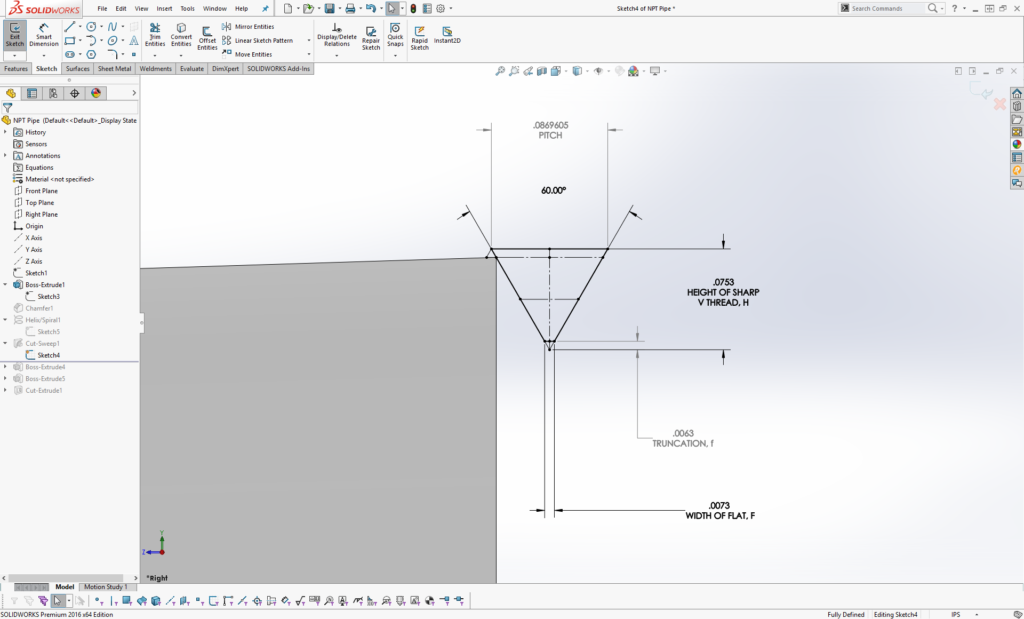Choose the Trim Entities tool
The image size is (1024, 619).
[155, 35]
